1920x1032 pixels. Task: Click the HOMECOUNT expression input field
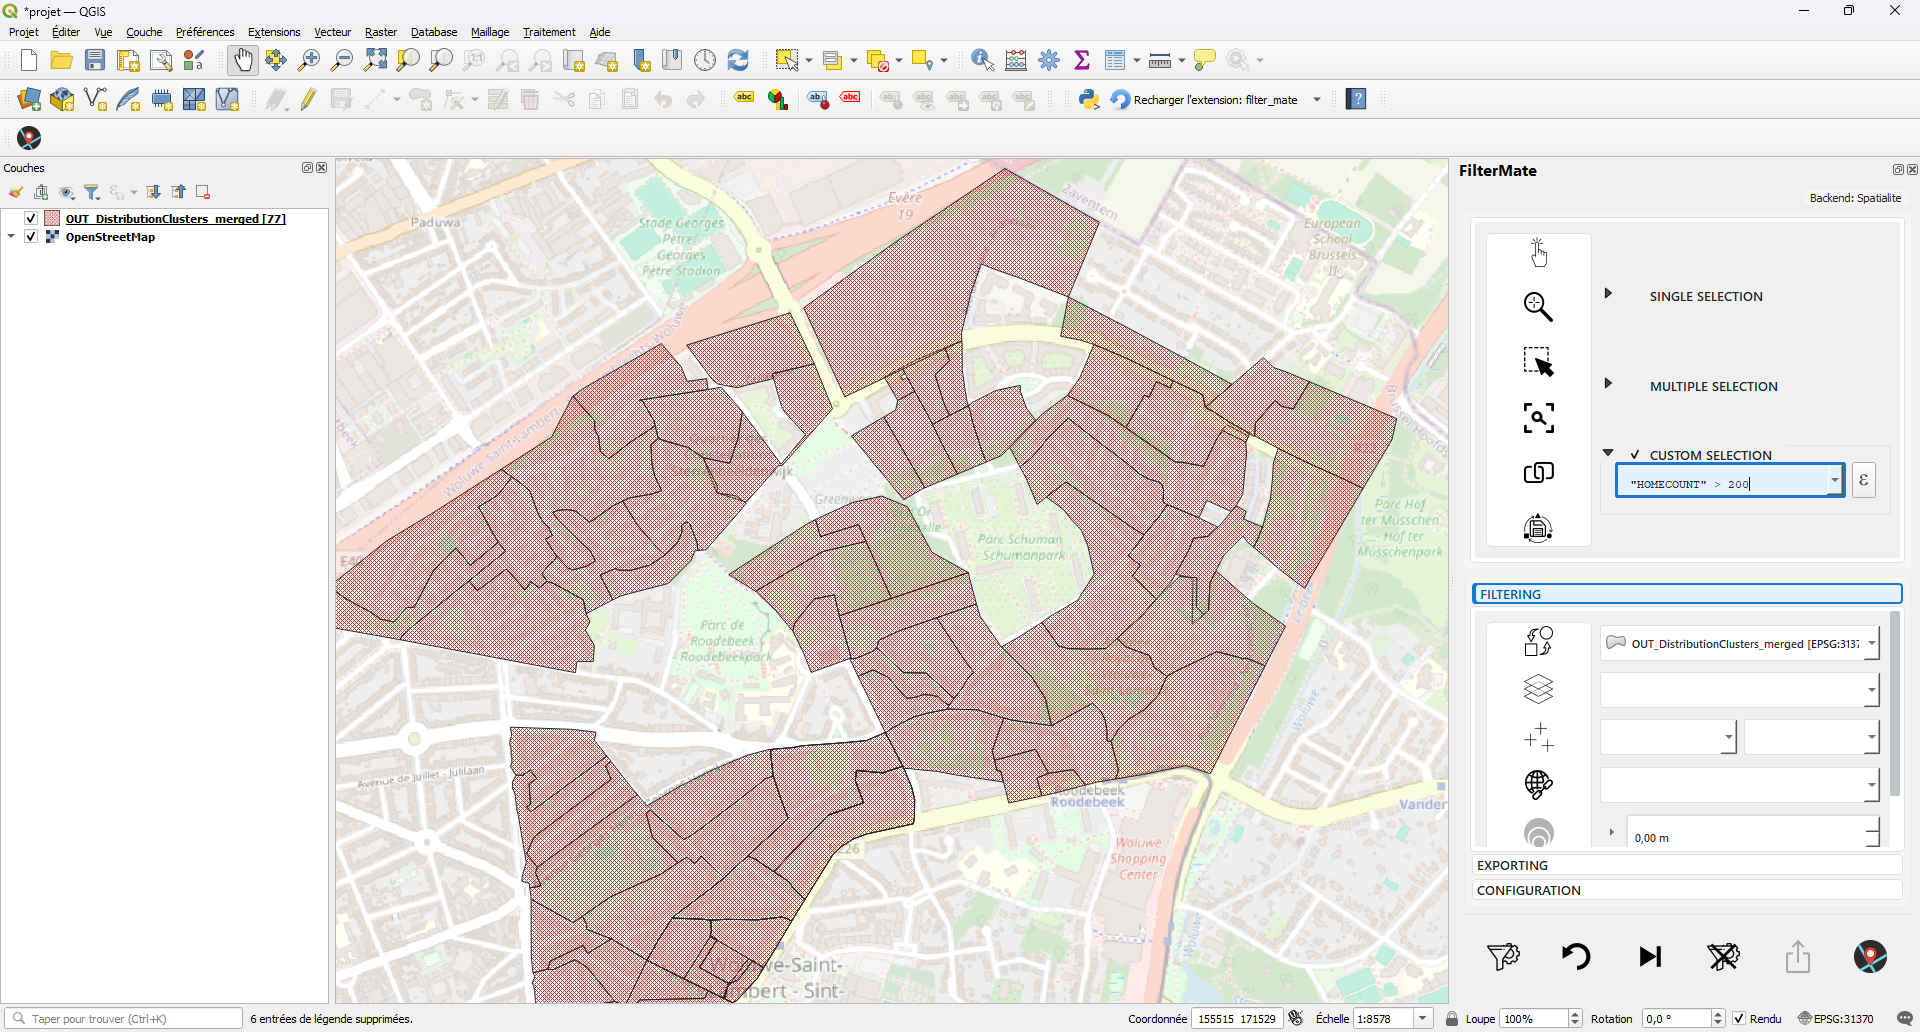[x=1722, y=484]
